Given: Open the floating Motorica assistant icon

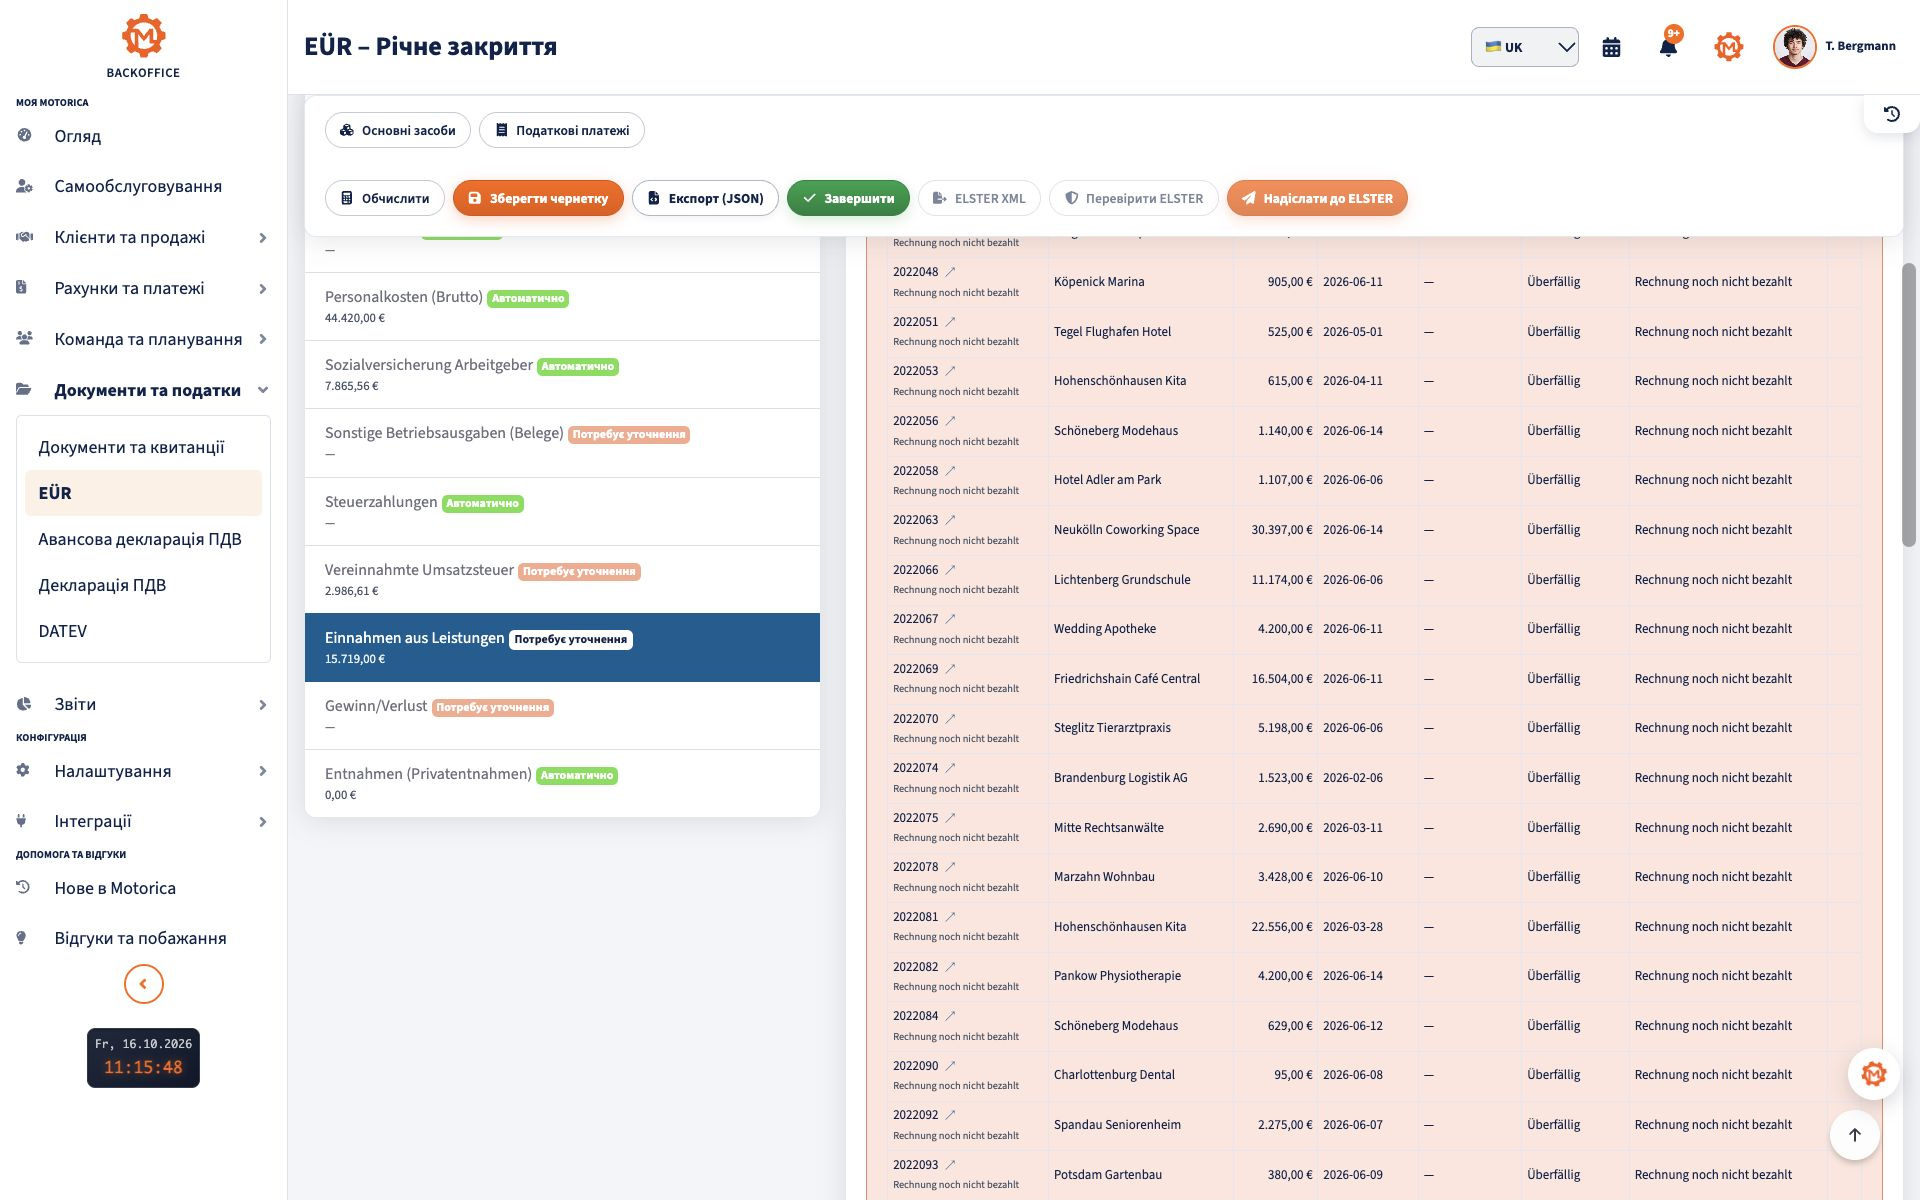Looking at the screenshot, I should coord(1873,1074).
